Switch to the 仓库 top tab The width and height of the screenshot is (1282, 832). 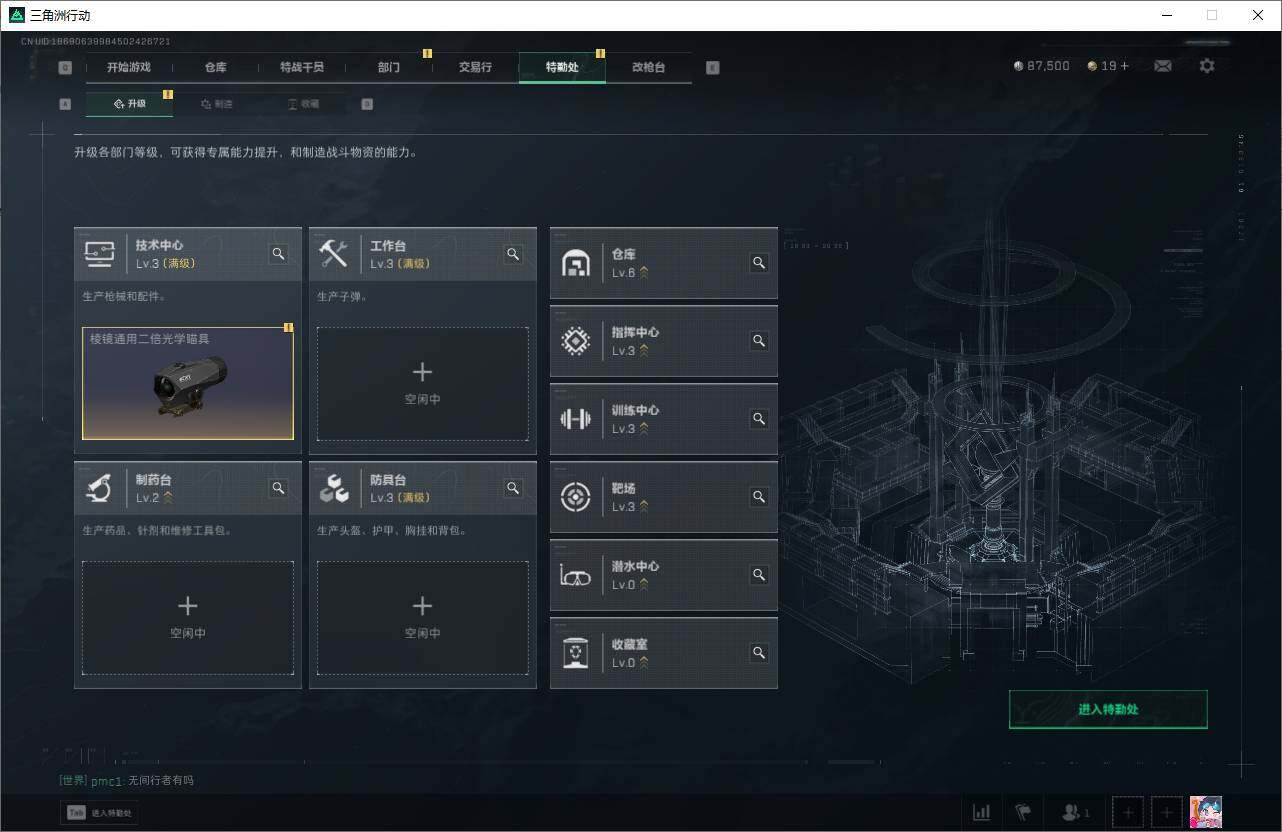[x=215, y=67]
